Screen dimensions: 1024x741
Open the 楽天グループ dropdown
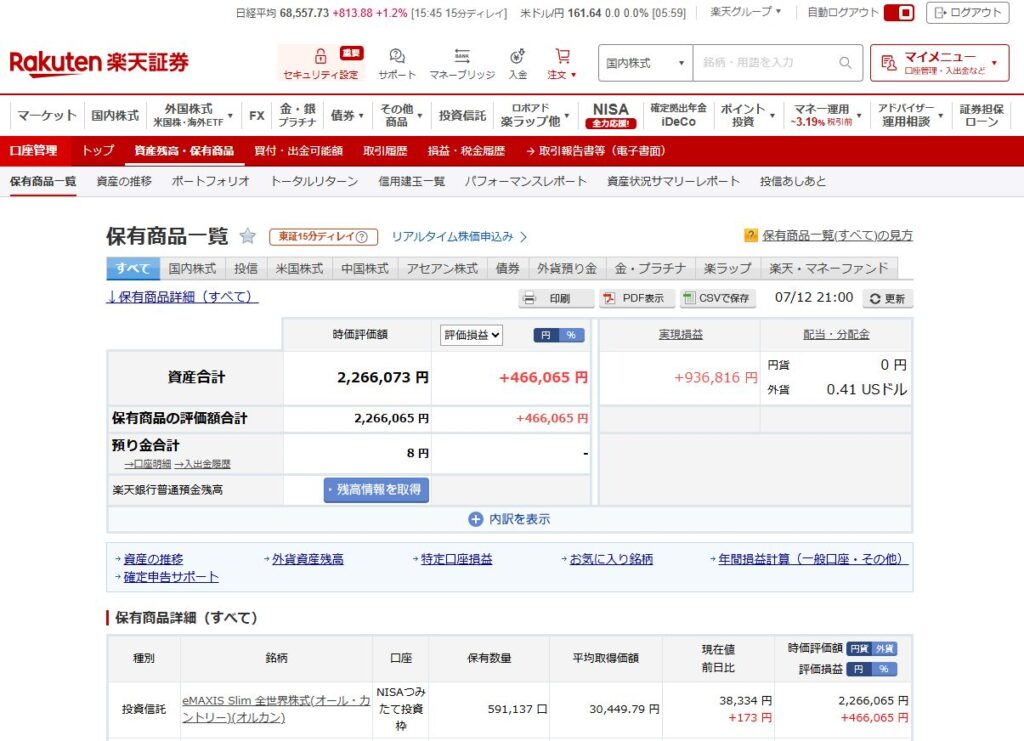click(x=746, y=12)
